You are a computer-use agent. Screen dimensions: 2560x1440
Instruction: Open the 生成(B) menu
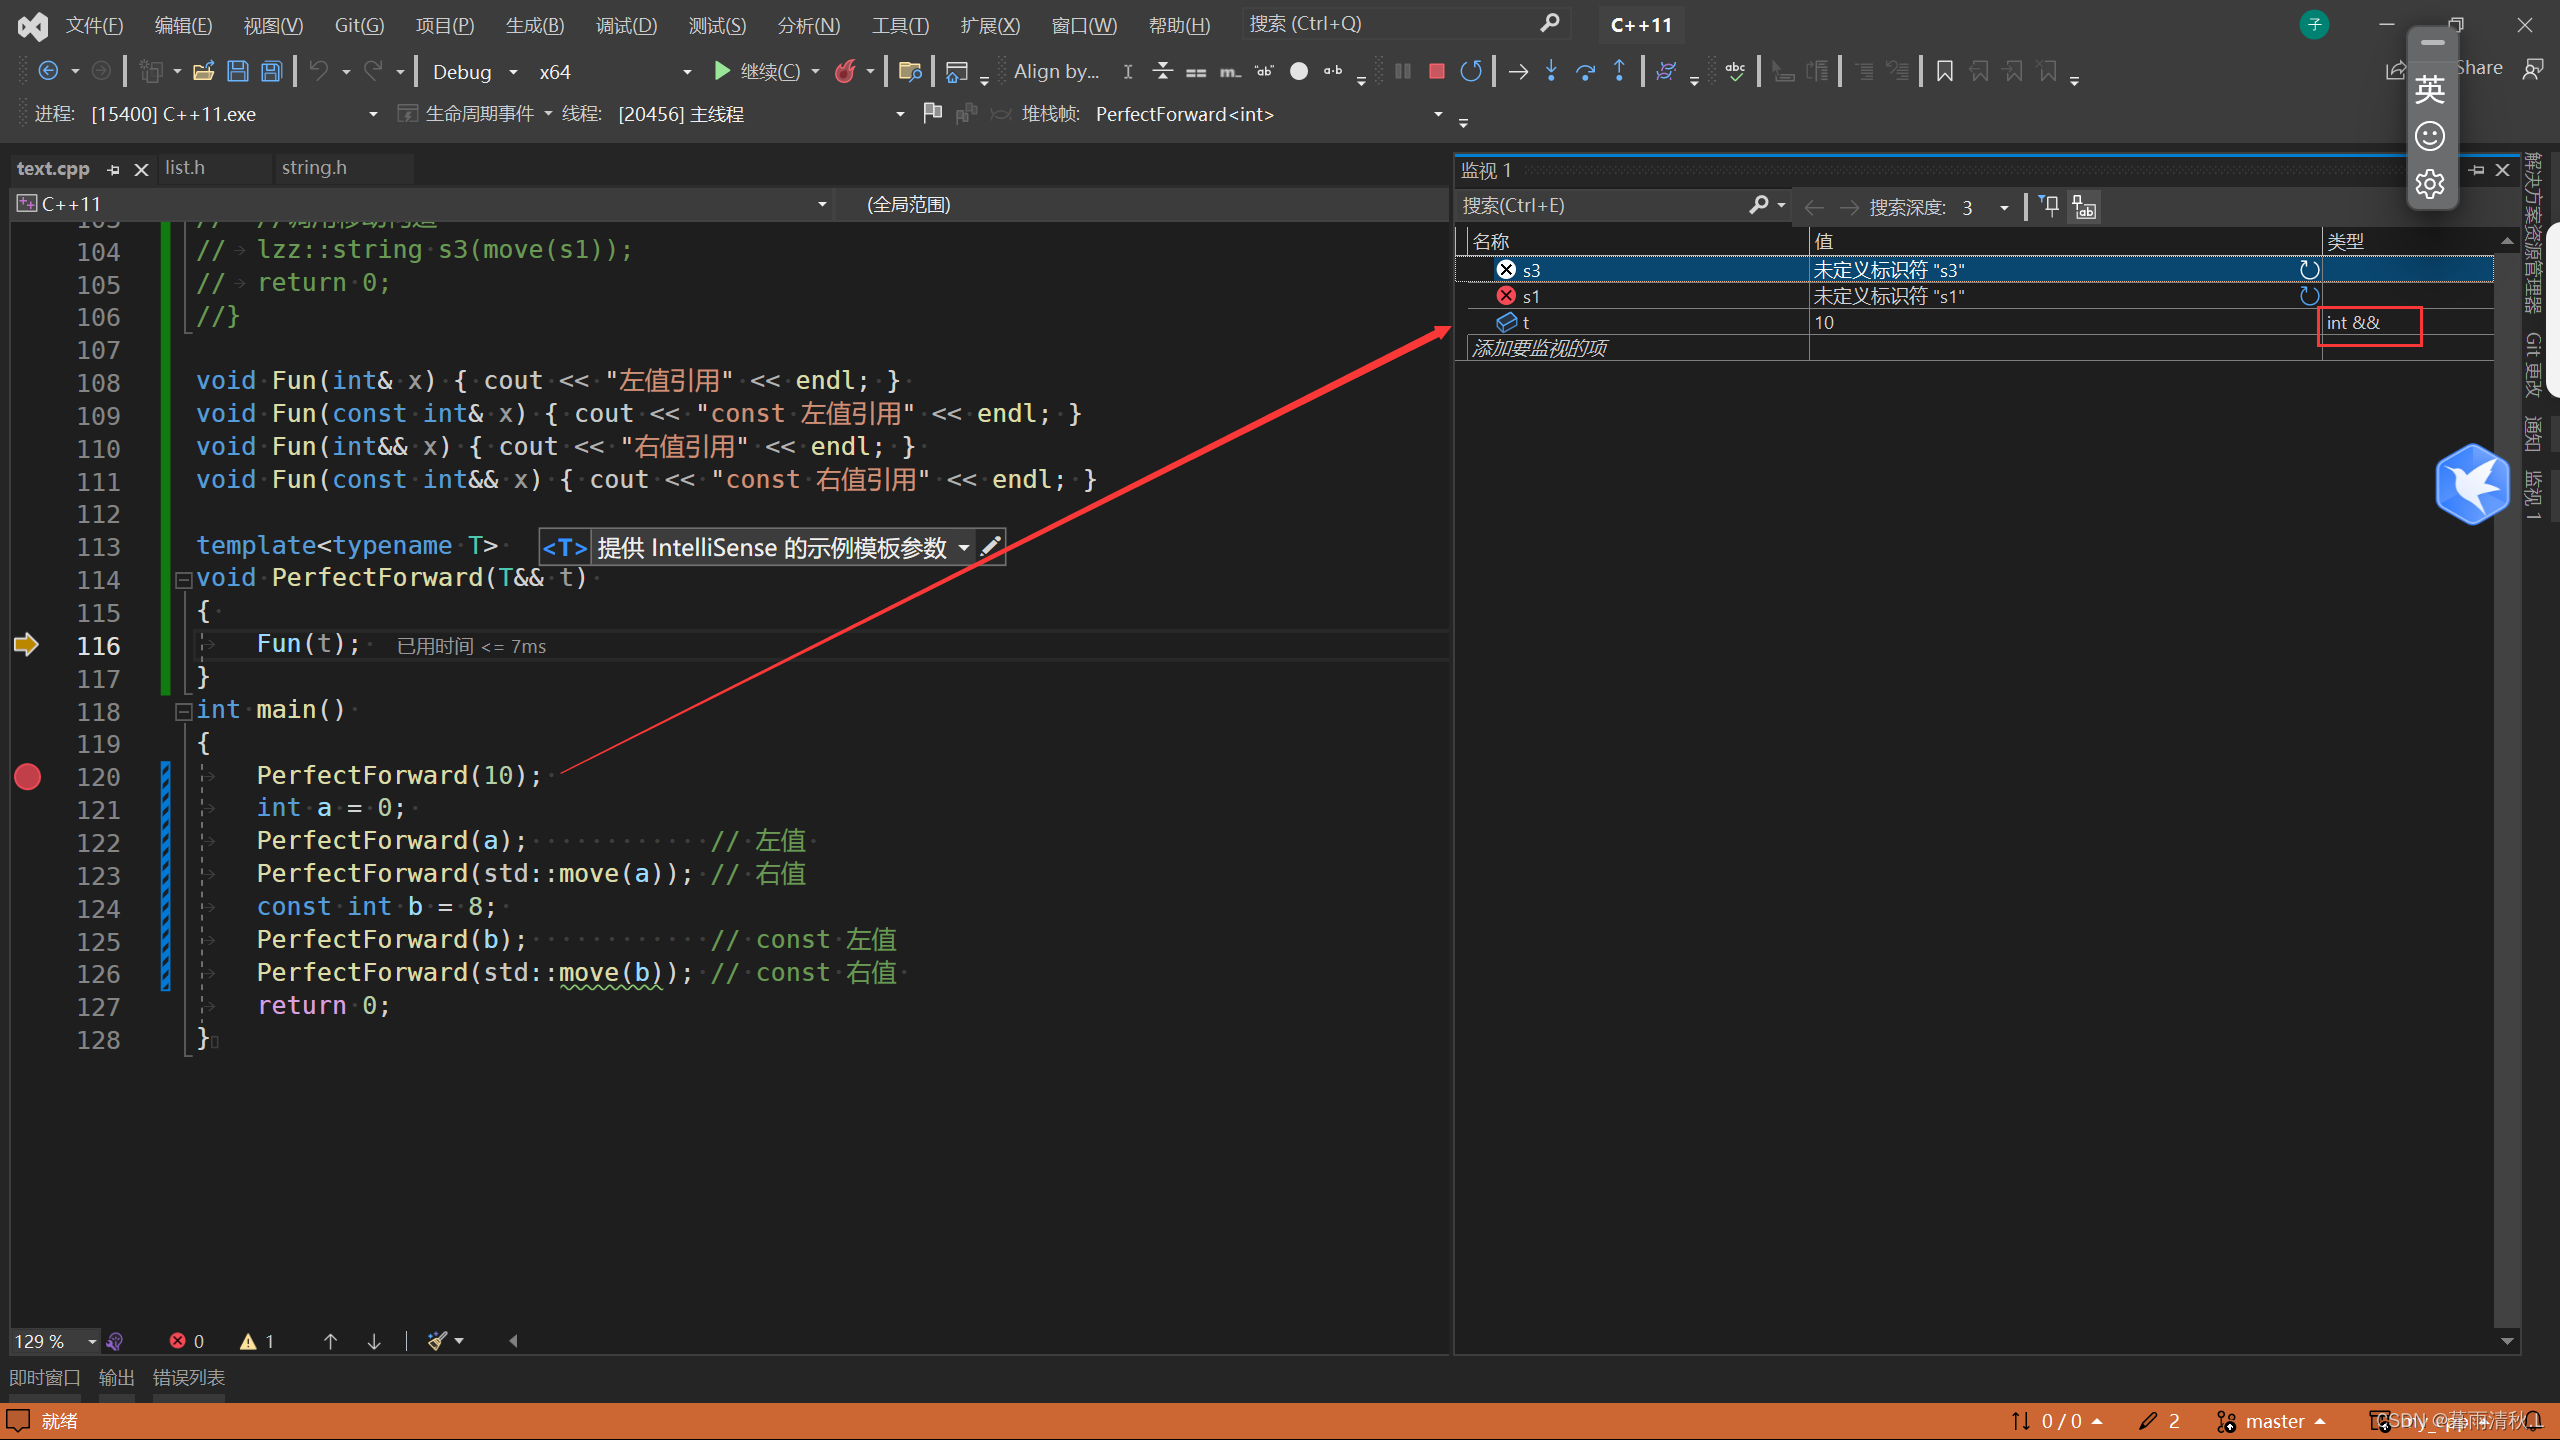(535, 25)
